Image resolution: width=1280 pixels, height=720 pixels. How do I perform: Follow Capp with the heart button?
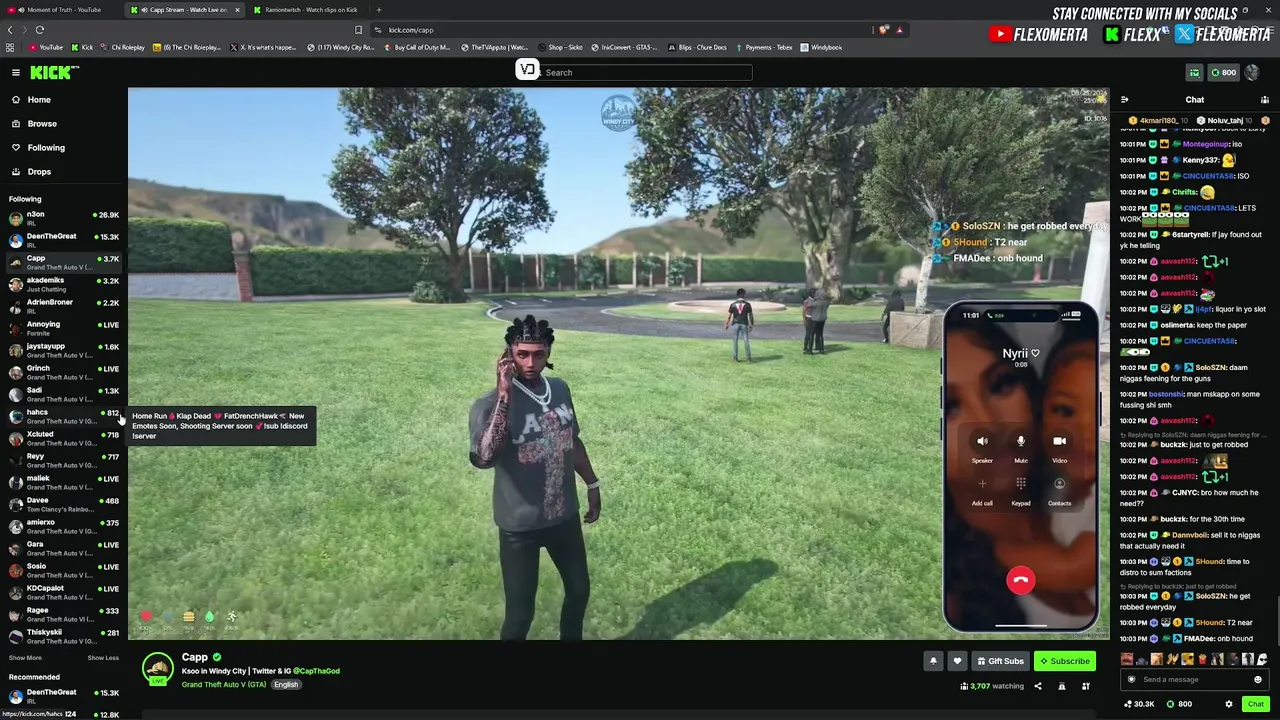pos(957,661)
